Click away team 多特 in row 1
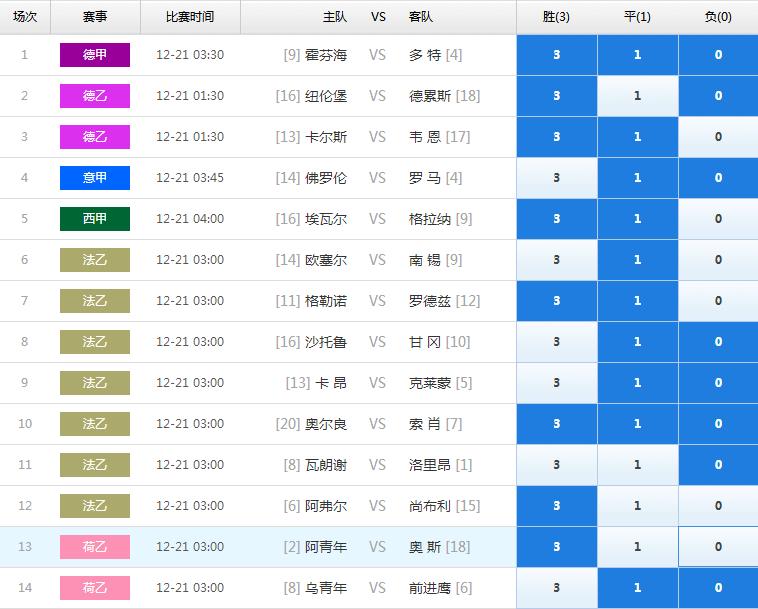 point(425,55)
